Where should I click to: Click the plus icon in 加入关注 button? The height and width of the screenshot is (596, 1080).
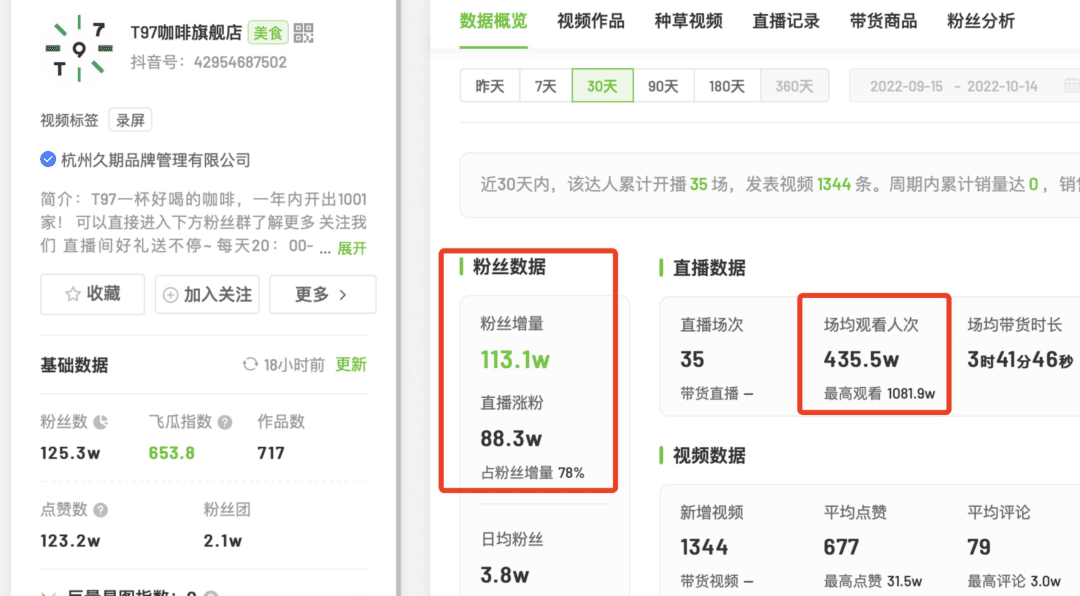tap(170, 295)
